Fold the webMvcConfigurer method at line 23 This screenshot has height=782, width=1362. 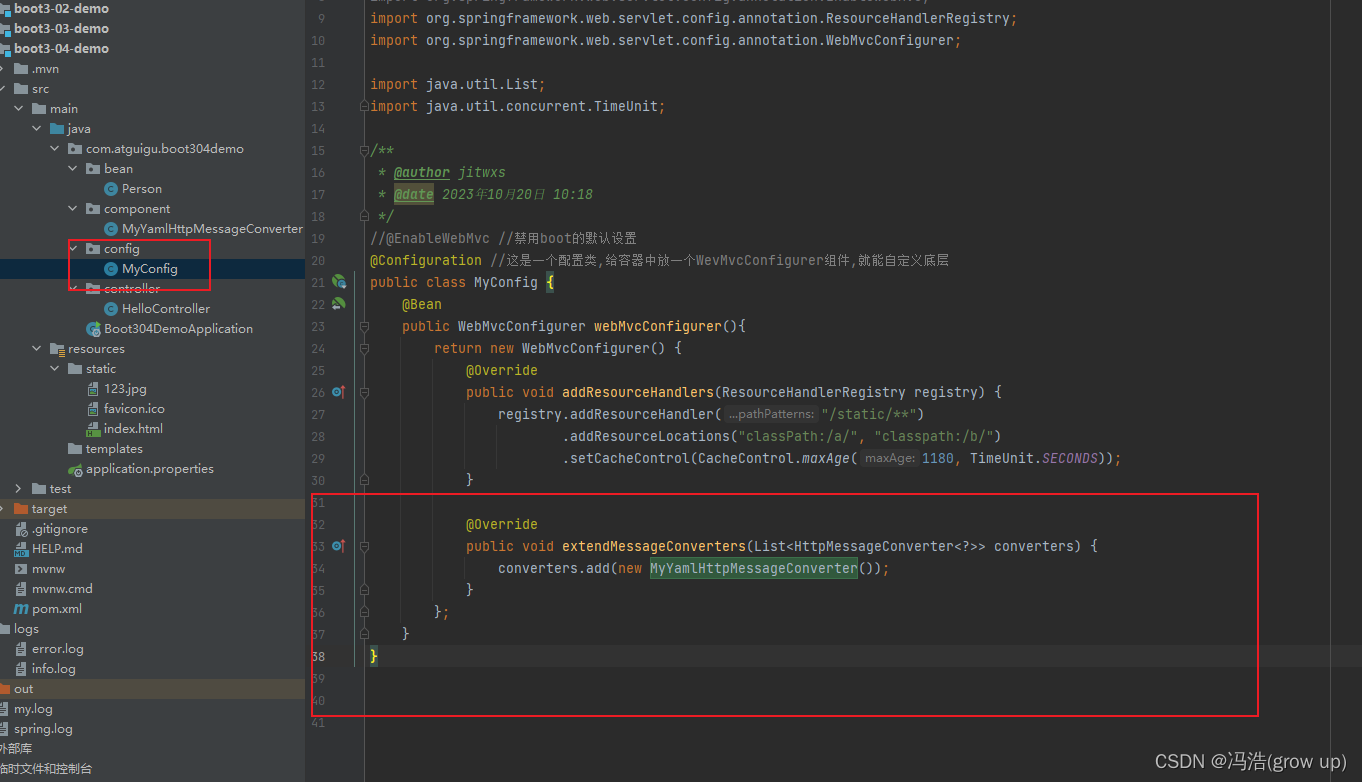click(x=364, y=326)
